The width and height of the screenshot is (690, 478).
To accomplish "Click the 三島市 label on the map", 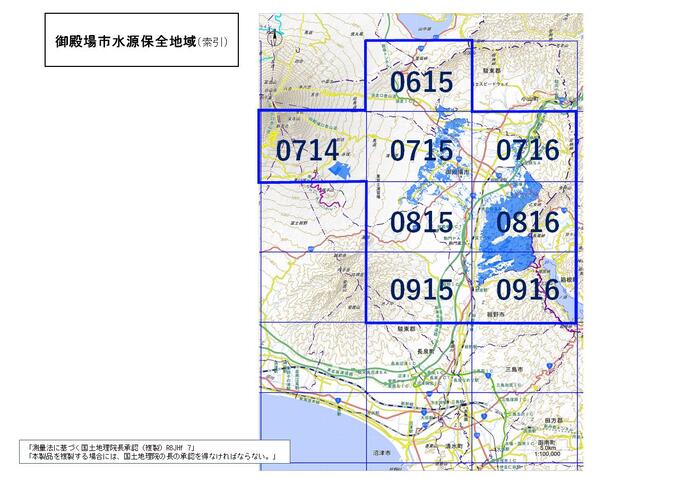I will pyautogui.click(x=514, y=369).
